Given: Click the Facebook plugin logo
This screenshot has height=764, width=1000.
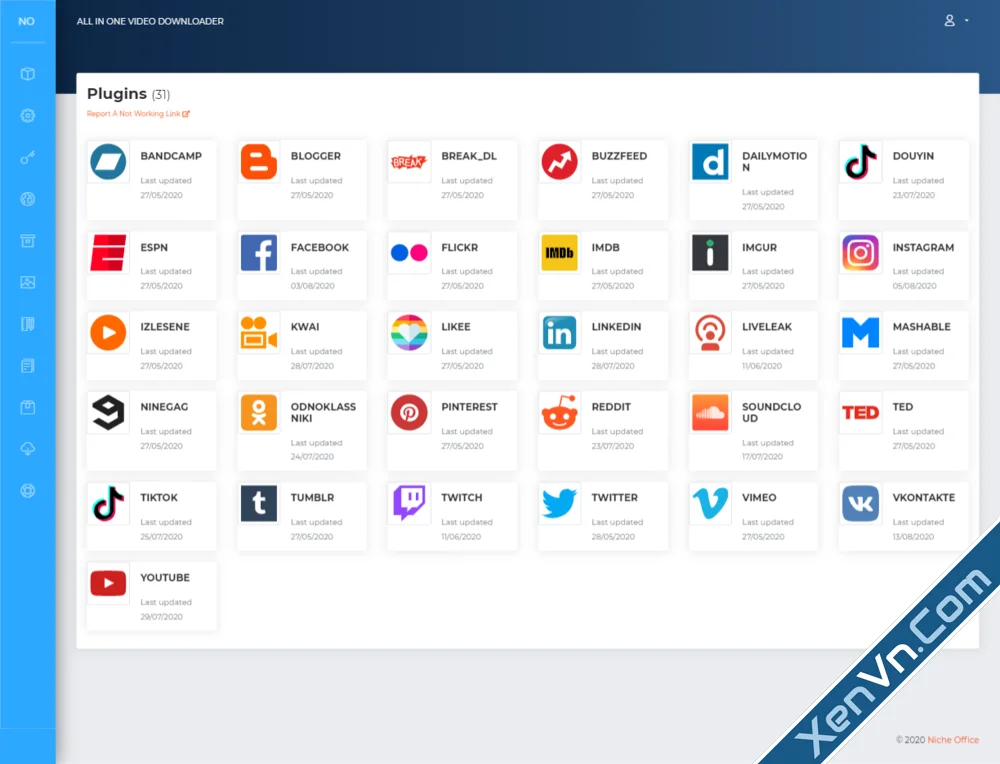Looking at the screenshot, I should point(258,253).
